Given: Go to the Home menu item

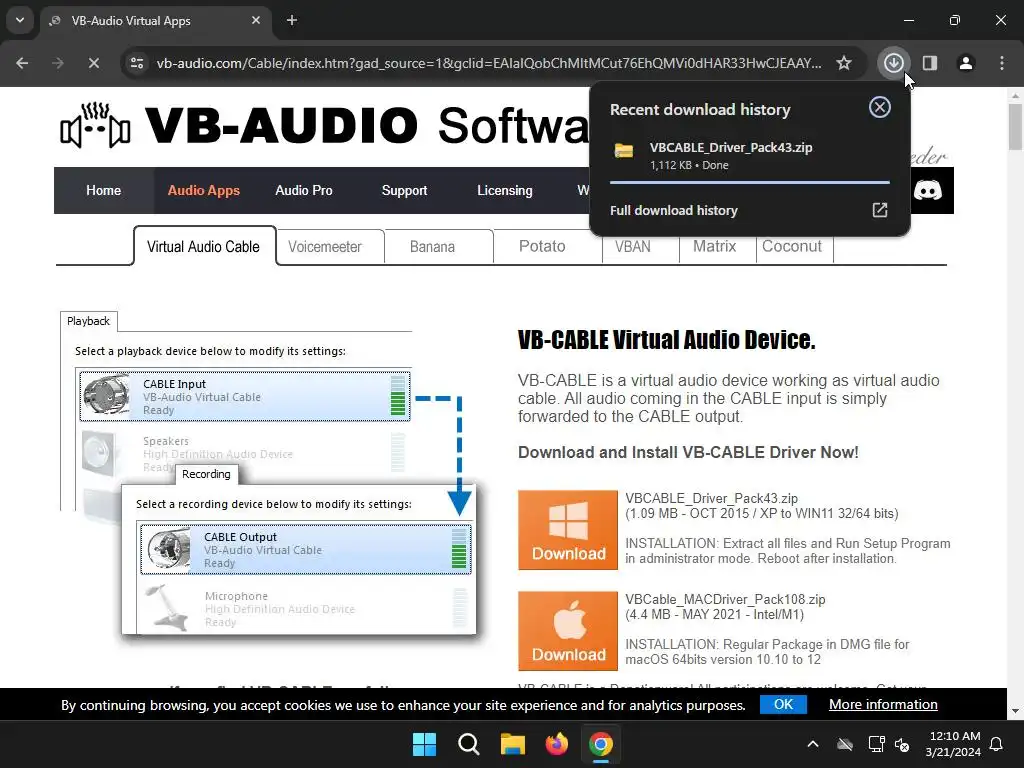Looking at the screenshot, I should coord(103,190).
